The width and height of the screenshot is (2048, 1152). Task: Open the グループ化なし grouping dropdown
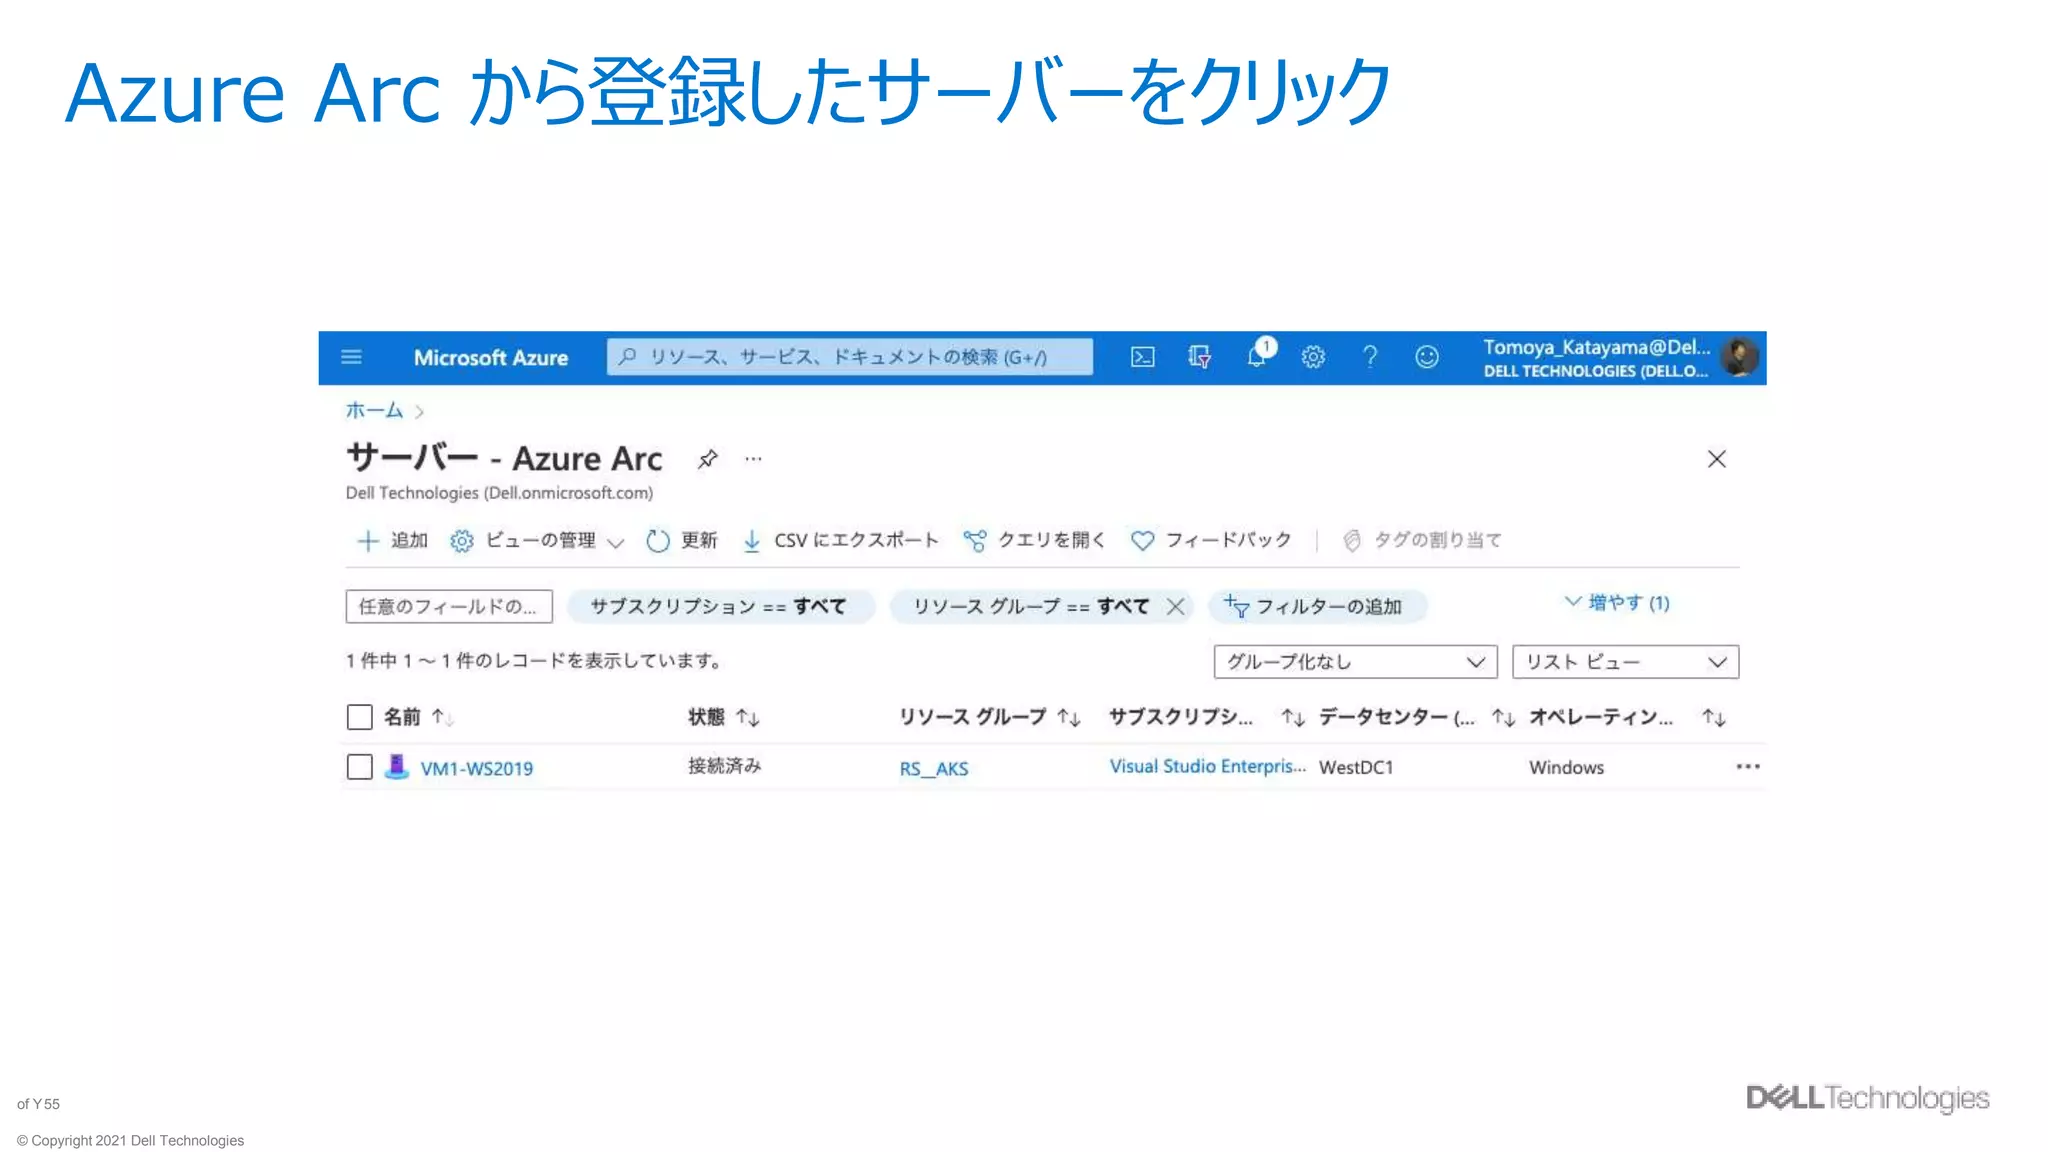pyautogui.click(x=1355, y=662)
